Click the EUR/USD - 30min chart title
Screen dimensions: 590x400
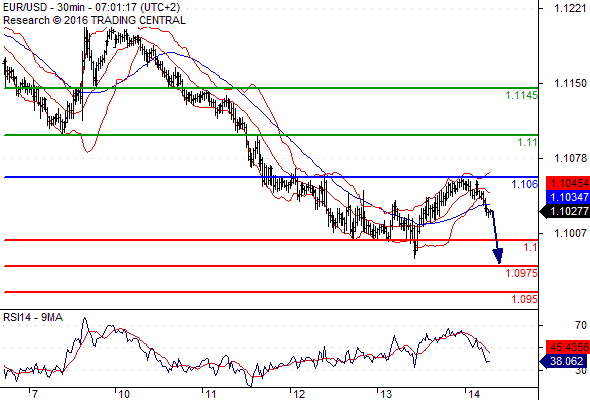click(x=91, y=7)
